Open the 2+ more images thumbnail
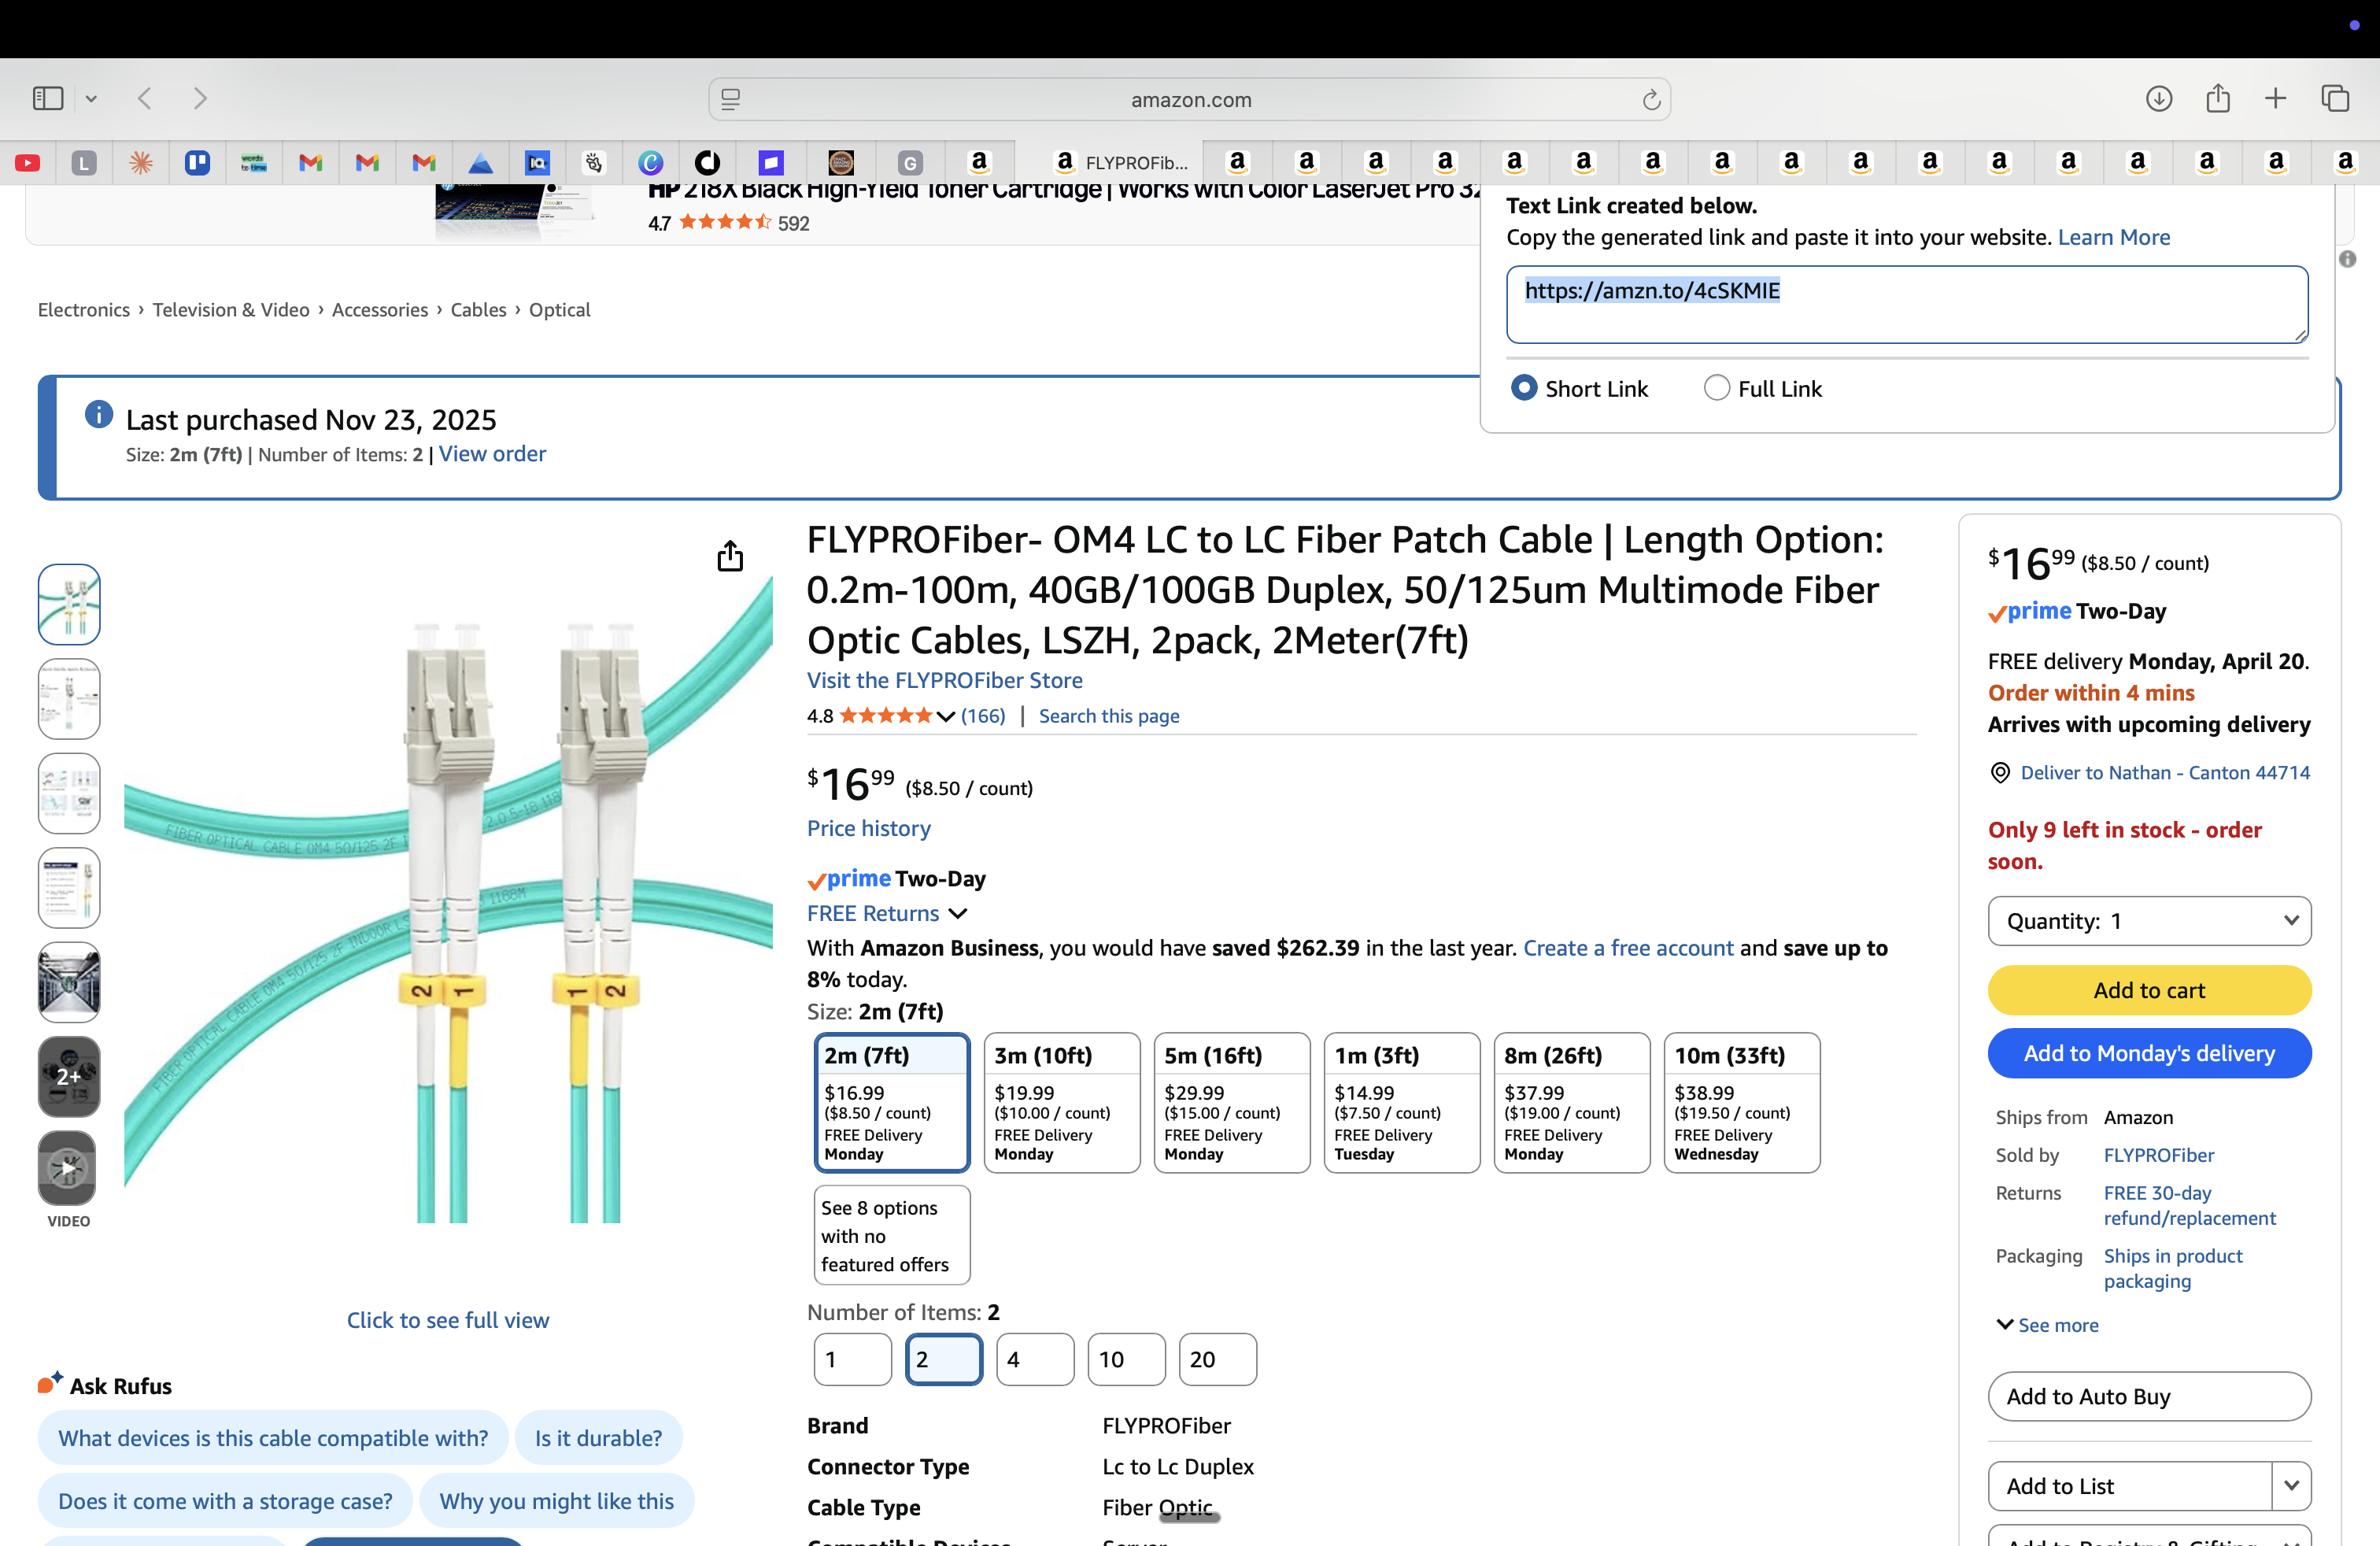Screen dimensions: 2380x1546 pyautogui.click(x=68, y=1076)
